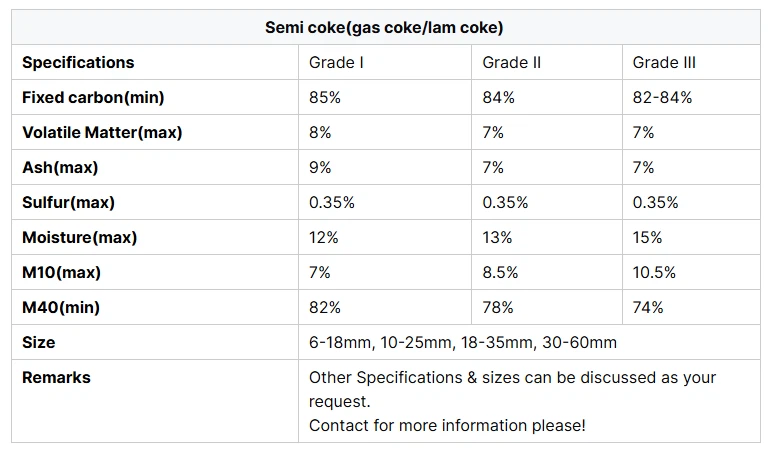Screen dimensions: 779x449
Task: Click the 10.5% M10 value
Action: [654, 272]
